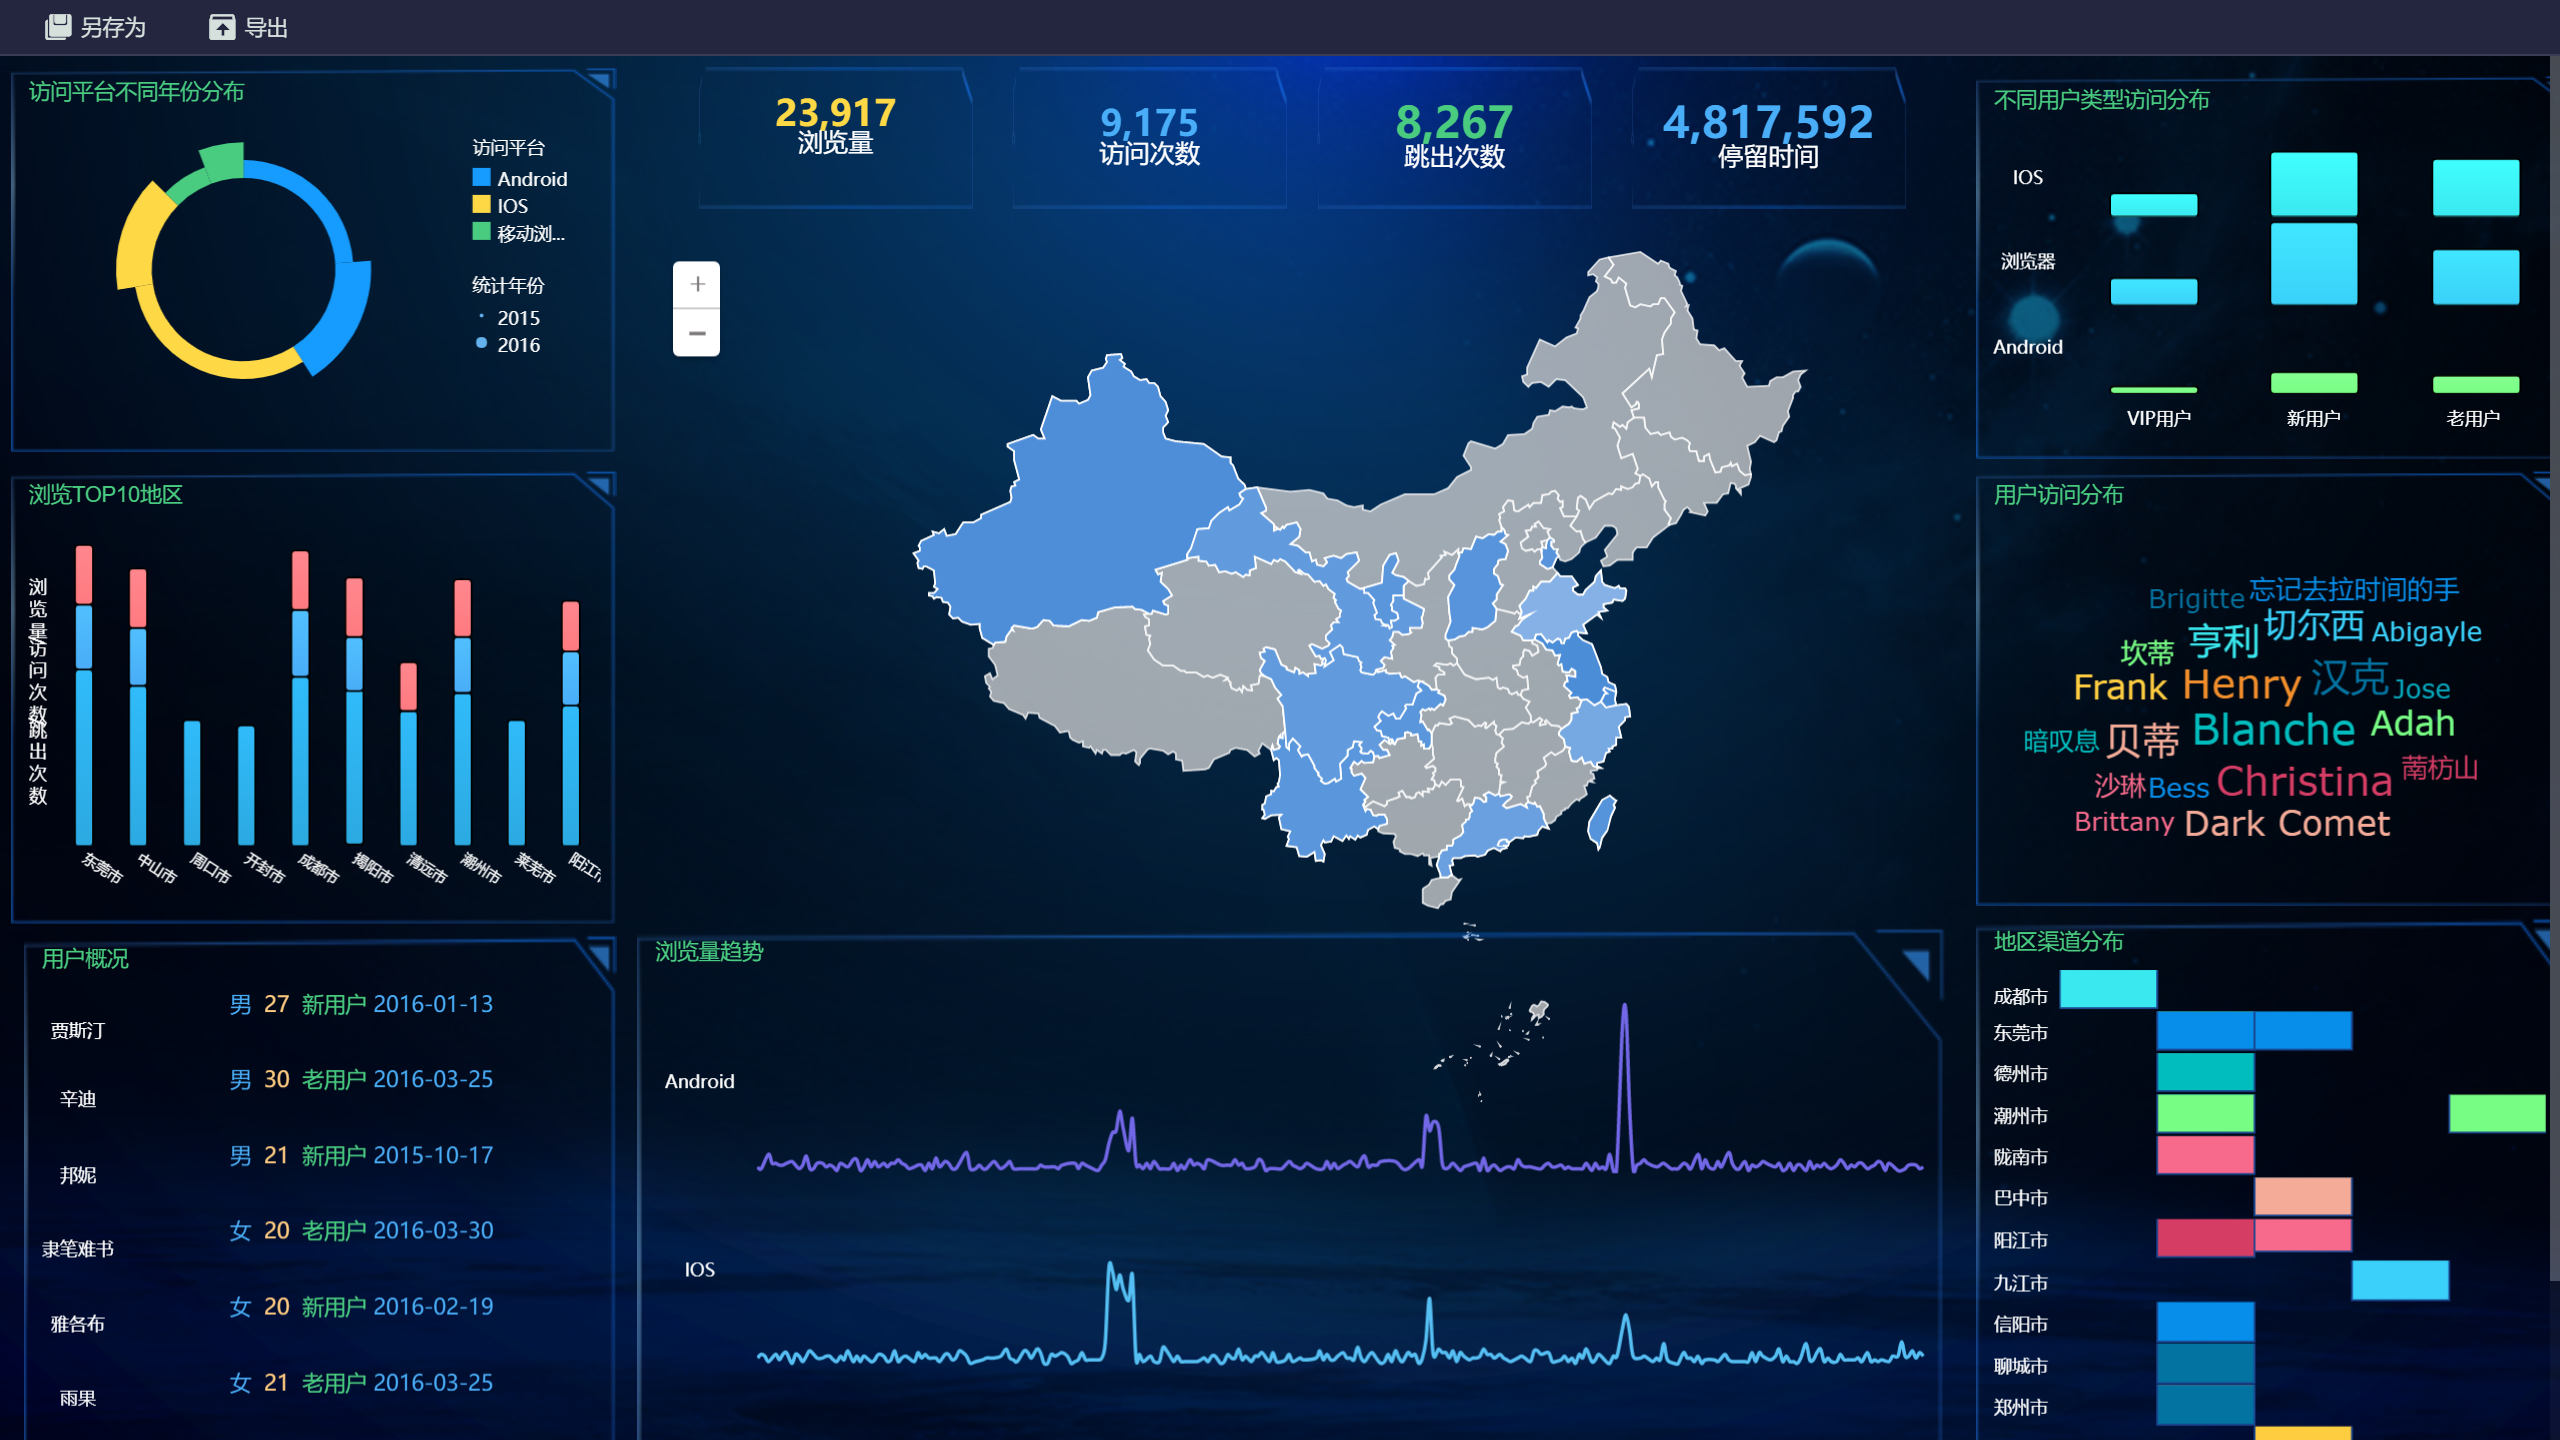
Task: Click the 潮州市 far-right green channel bar
Action: point(2497,1113)
